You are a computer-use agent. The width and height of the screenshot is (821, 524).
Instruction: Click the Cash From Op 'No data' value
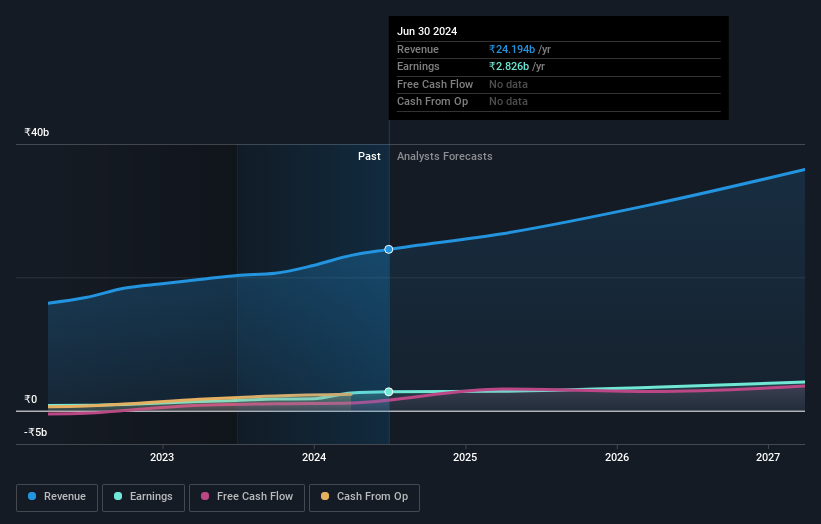coord(508,102)
